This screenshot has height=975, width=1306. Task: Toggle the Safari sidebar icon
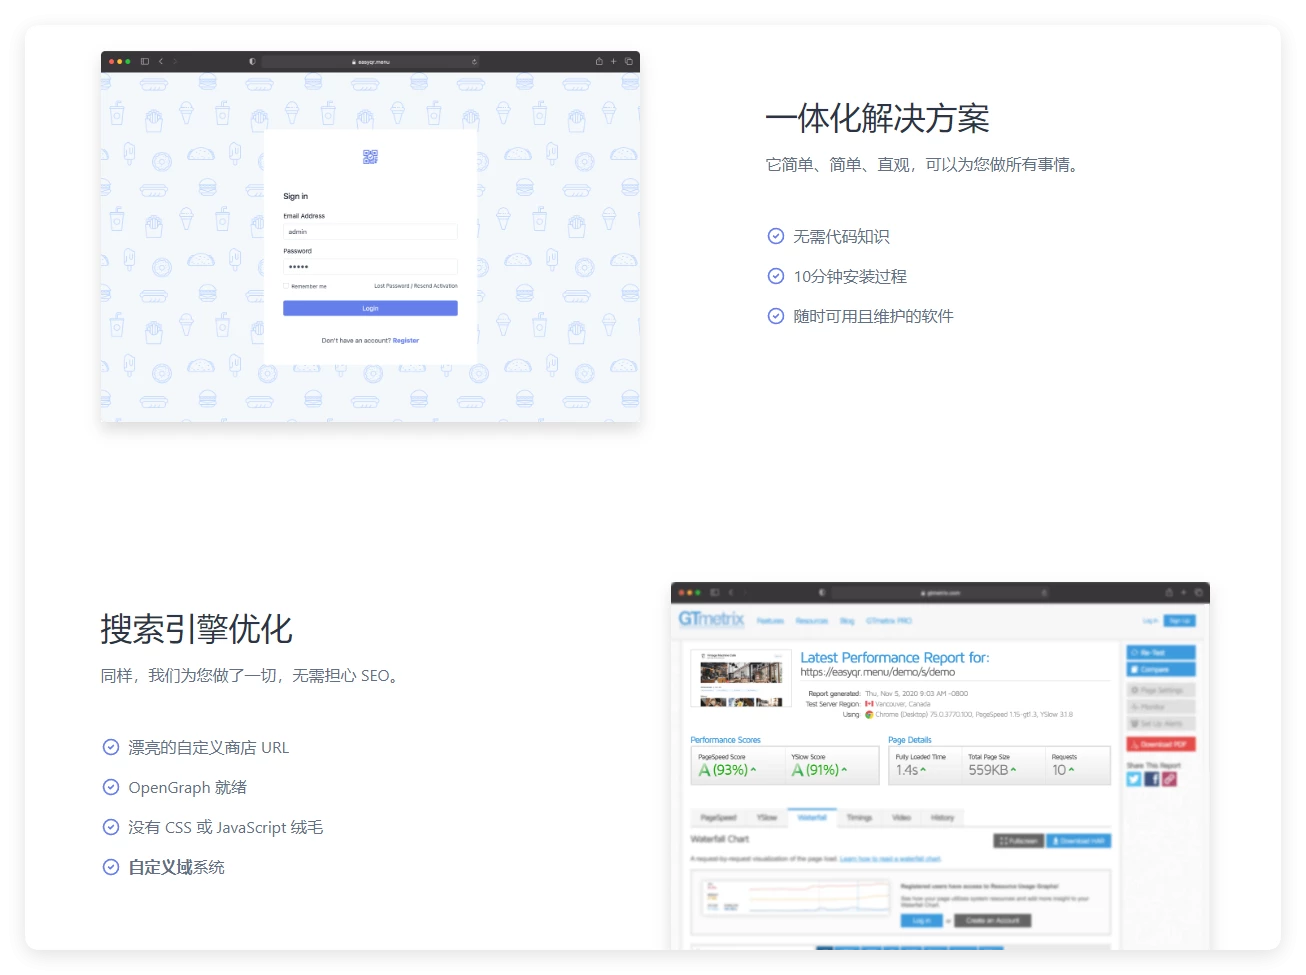[x=144, y=61]
